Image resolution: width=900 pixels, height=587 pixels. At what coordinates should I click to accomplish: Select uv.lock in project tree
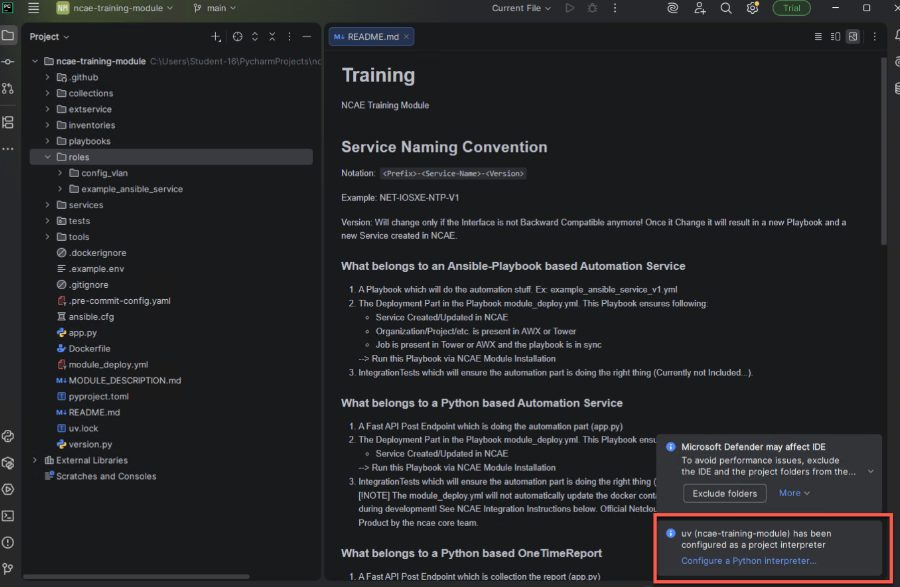tap(77, 428)
